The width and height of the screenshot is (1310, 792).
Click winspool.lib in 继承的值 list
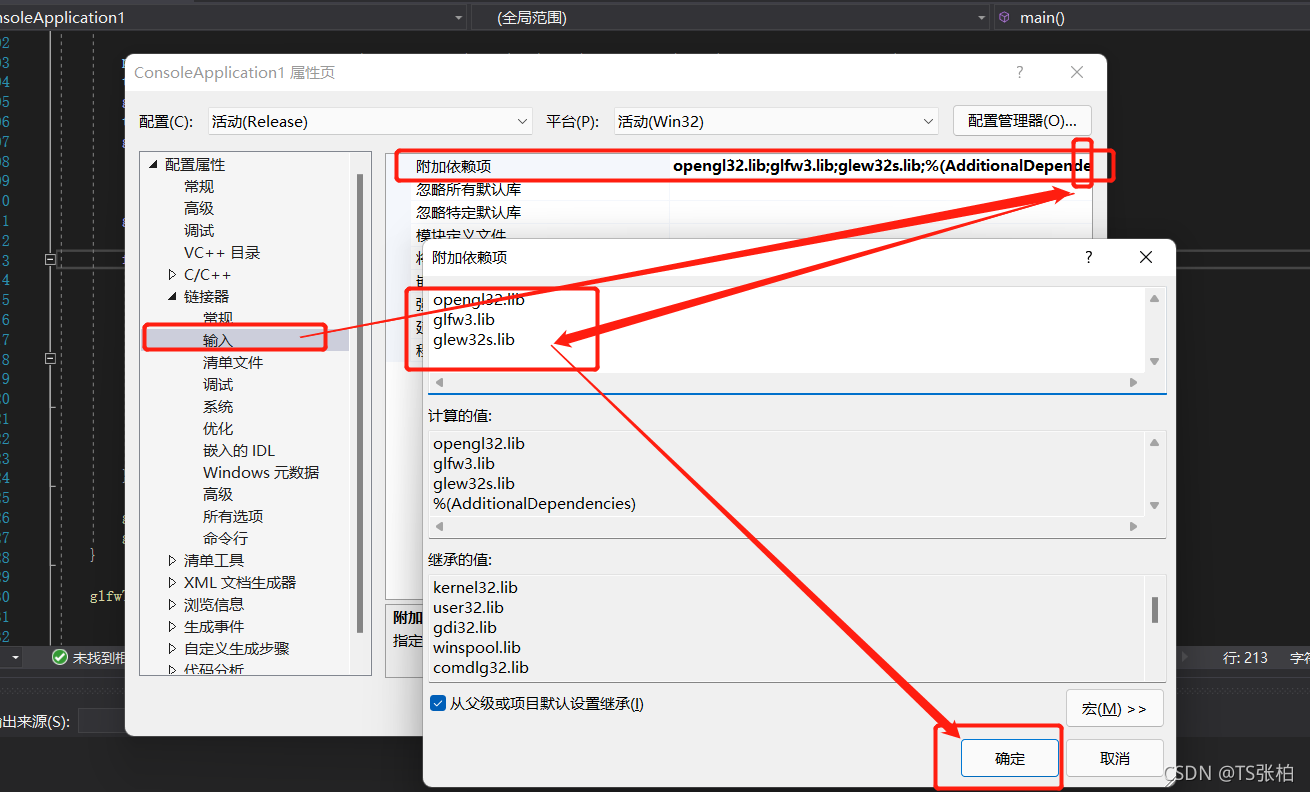(477, 647)
